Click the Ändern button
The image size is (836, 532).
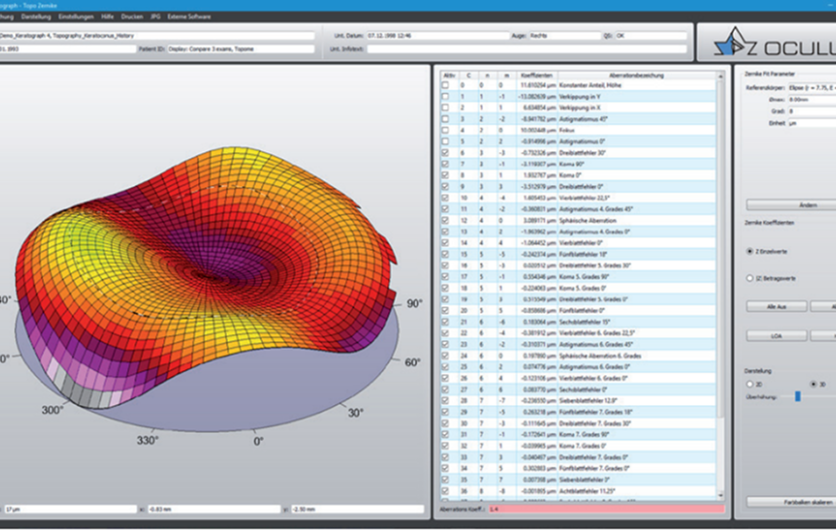791,205
